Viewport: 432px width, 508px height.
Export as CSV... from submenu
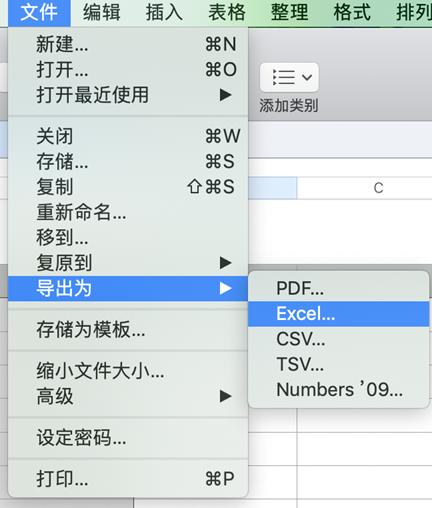coord(339,339)
